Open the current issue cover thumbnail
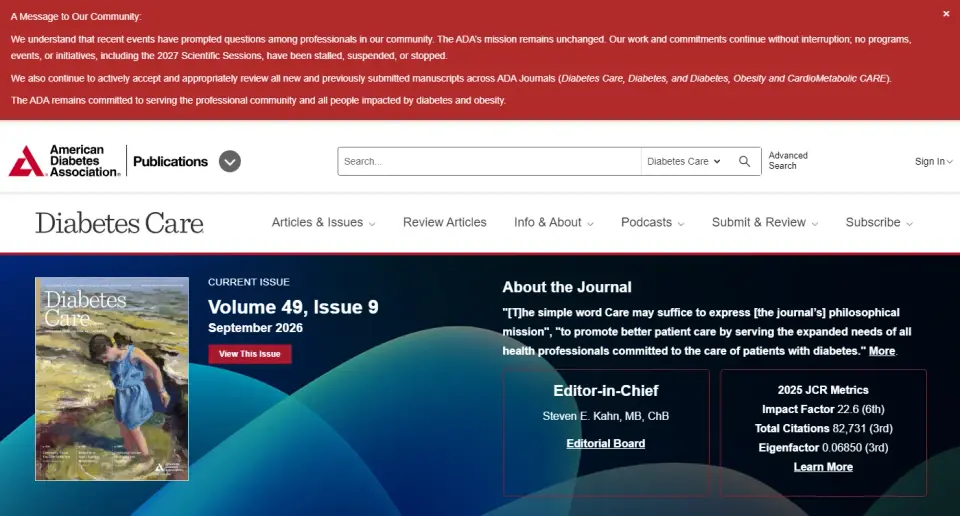 click(112, 379)
